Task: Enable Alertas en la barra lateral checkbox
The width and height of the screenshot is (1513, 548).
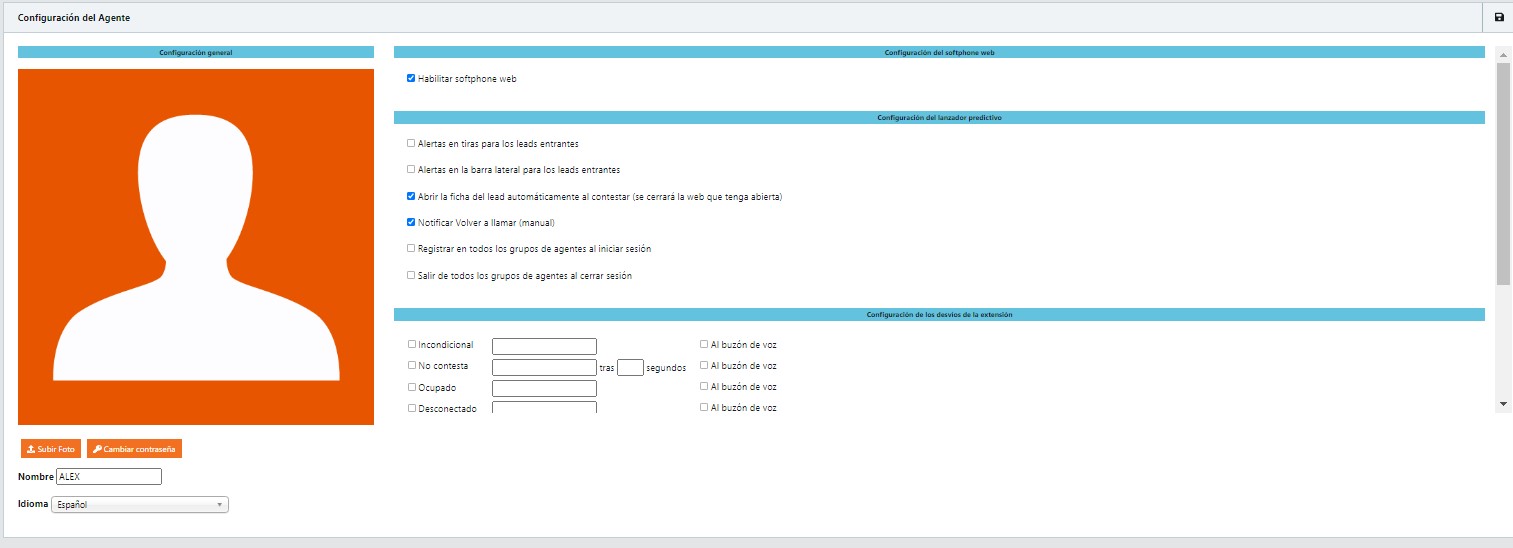Action: pyautogui.click(x=411, y=169)
